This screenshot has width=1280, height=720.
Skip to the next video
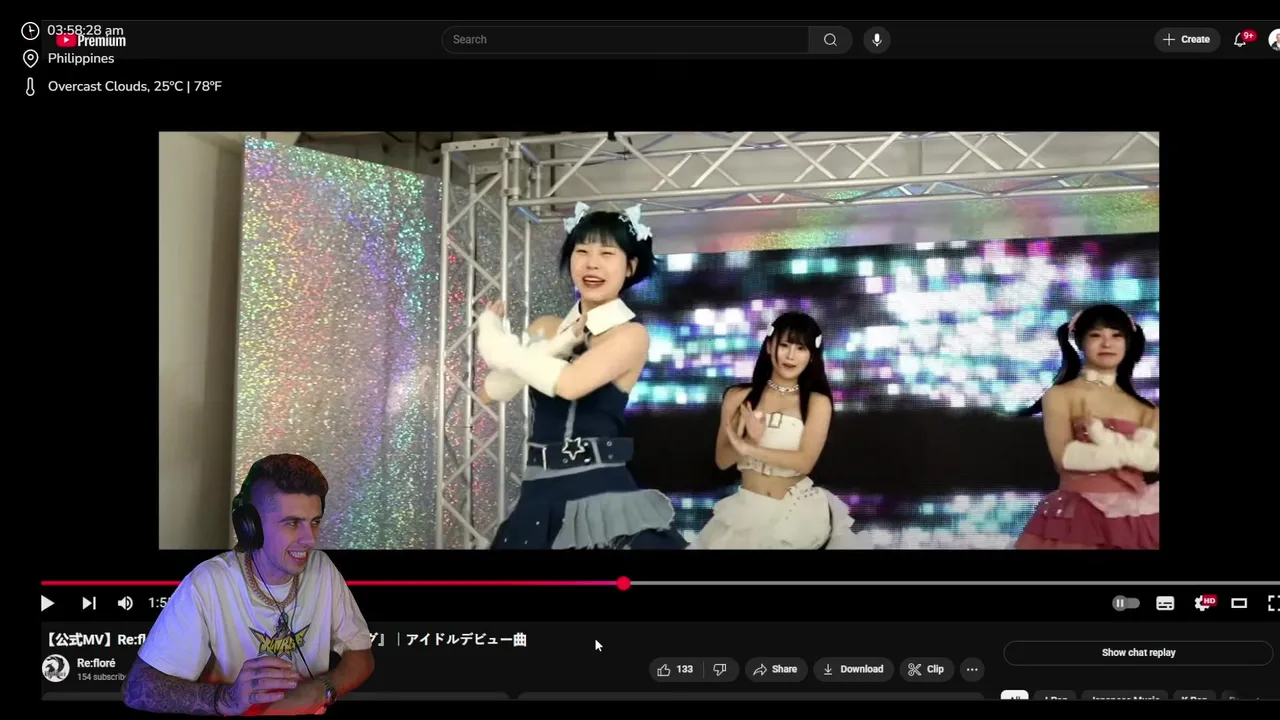pyautogui.click(x=88, y=603)
